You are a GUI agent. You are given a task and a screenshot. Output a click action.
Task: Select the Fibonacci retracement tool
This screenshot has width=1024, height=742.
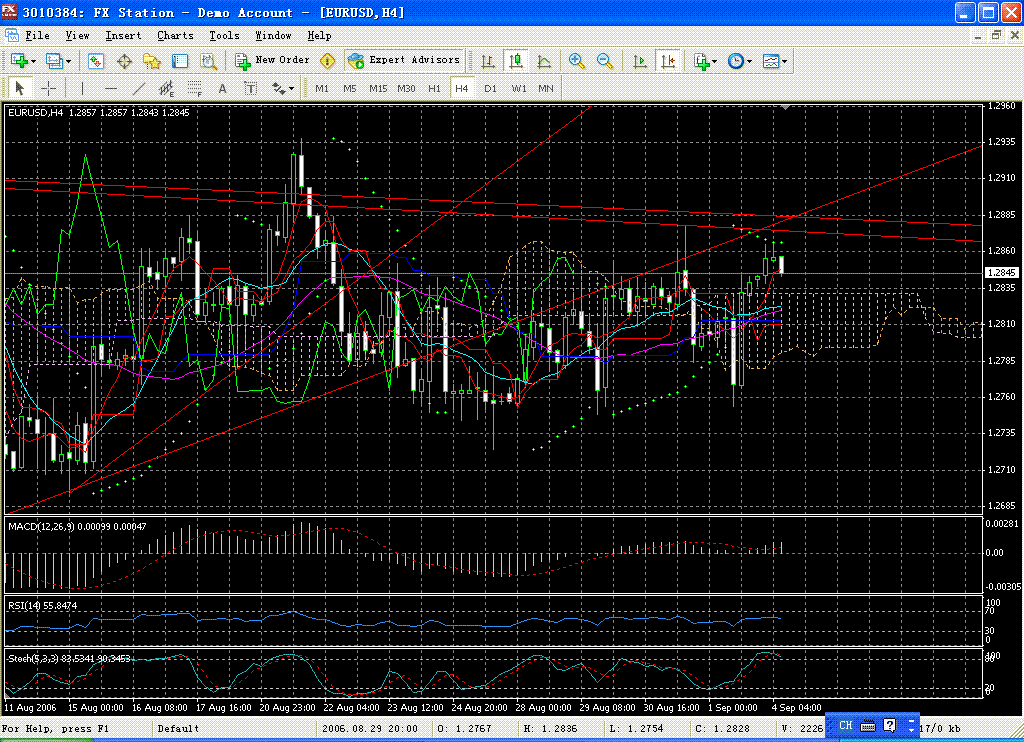coord(195,88)
